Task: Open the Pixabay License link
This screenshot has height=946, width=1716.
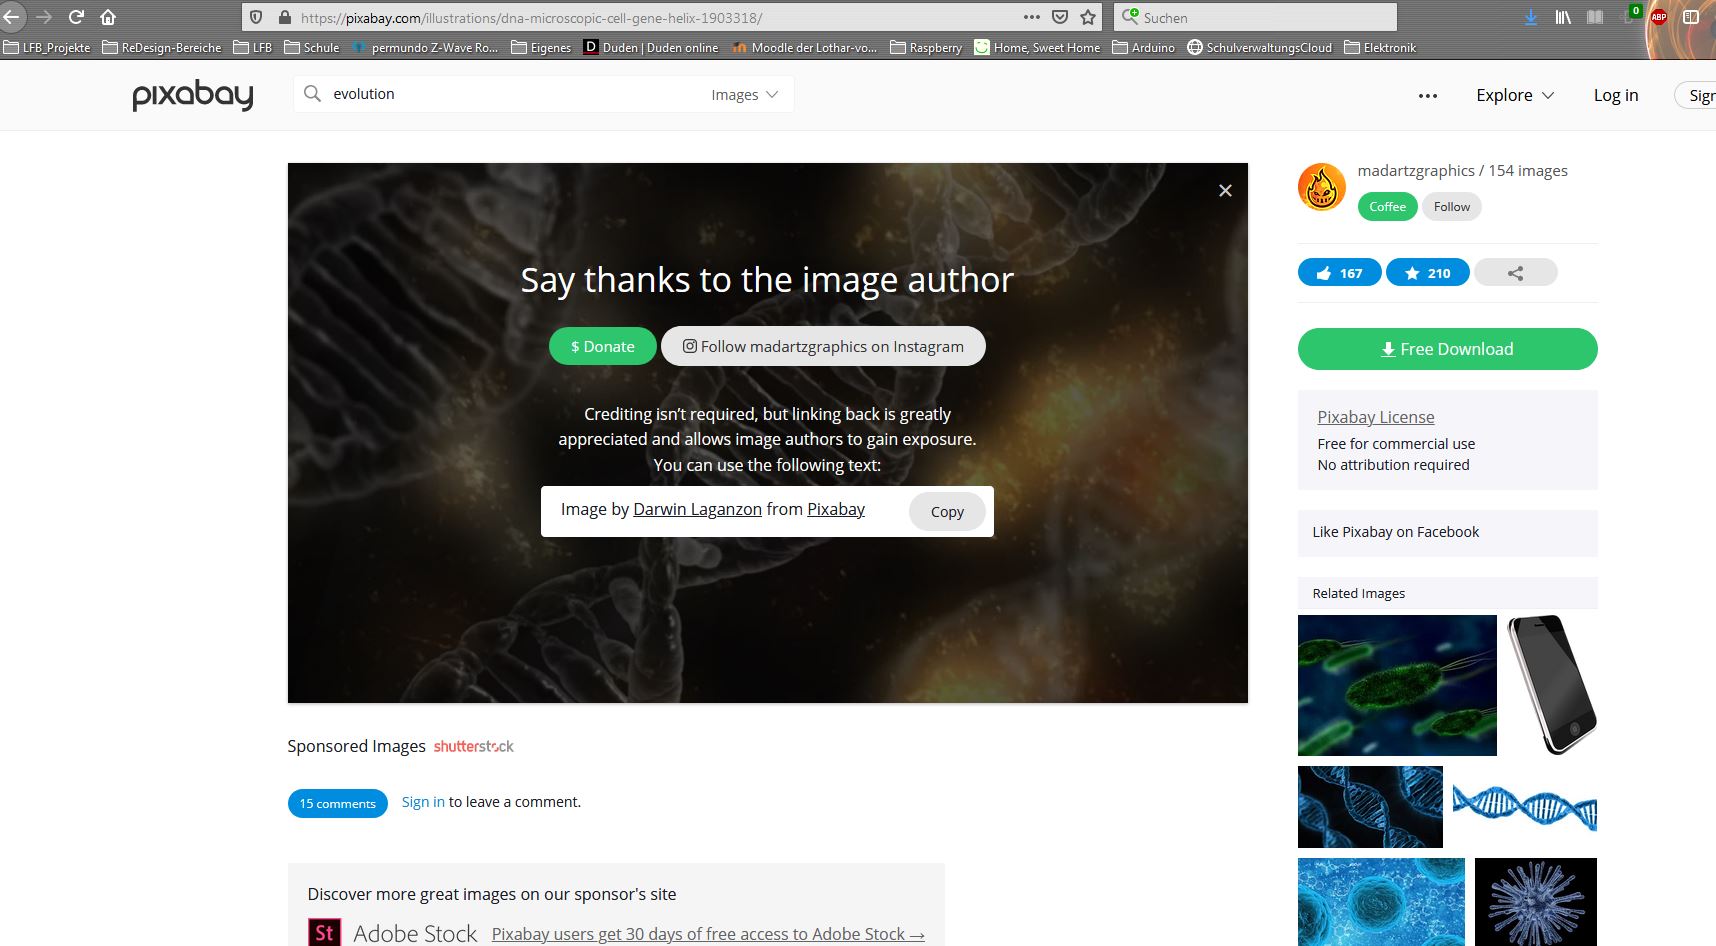Action: 1375,417
